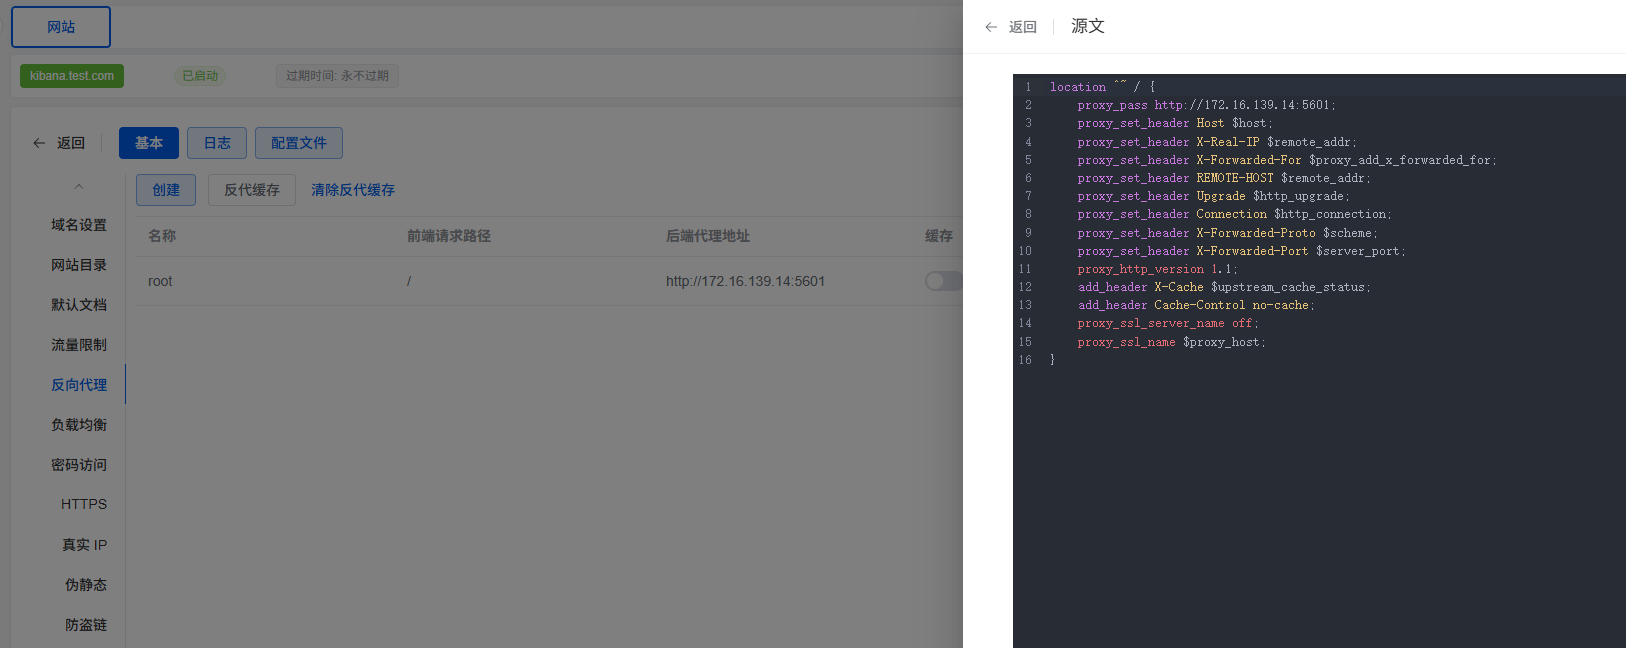Open HTTPS in the sidebar
The width and height of the screenshot is (1626, 648).
[84, 505]
